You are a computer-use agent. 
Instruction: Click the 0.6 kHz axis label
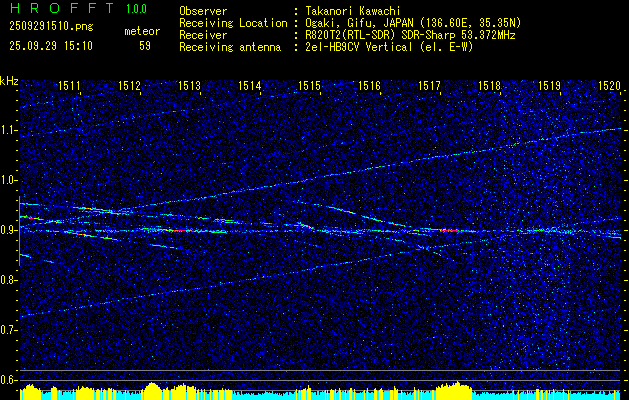pos(9,380)
